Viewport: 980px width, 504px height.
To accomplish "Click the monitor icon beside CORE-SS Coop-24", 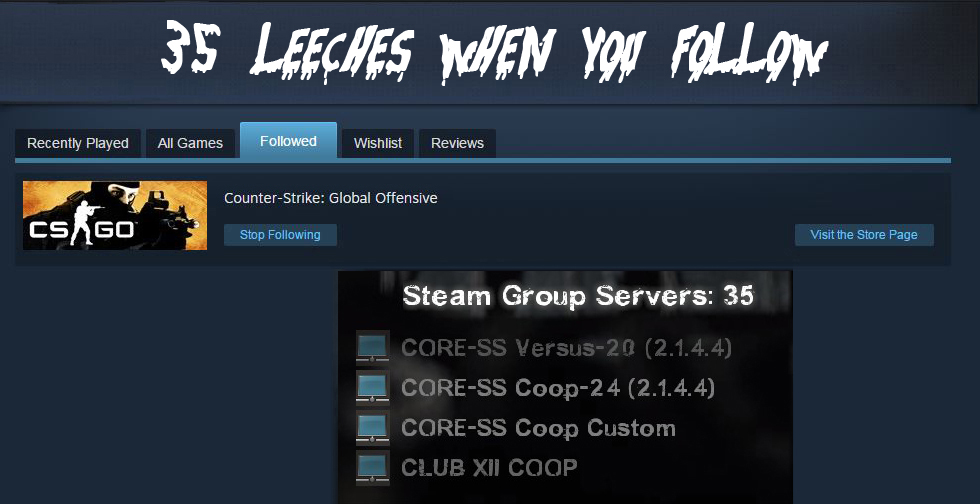I will coord(373,388).
